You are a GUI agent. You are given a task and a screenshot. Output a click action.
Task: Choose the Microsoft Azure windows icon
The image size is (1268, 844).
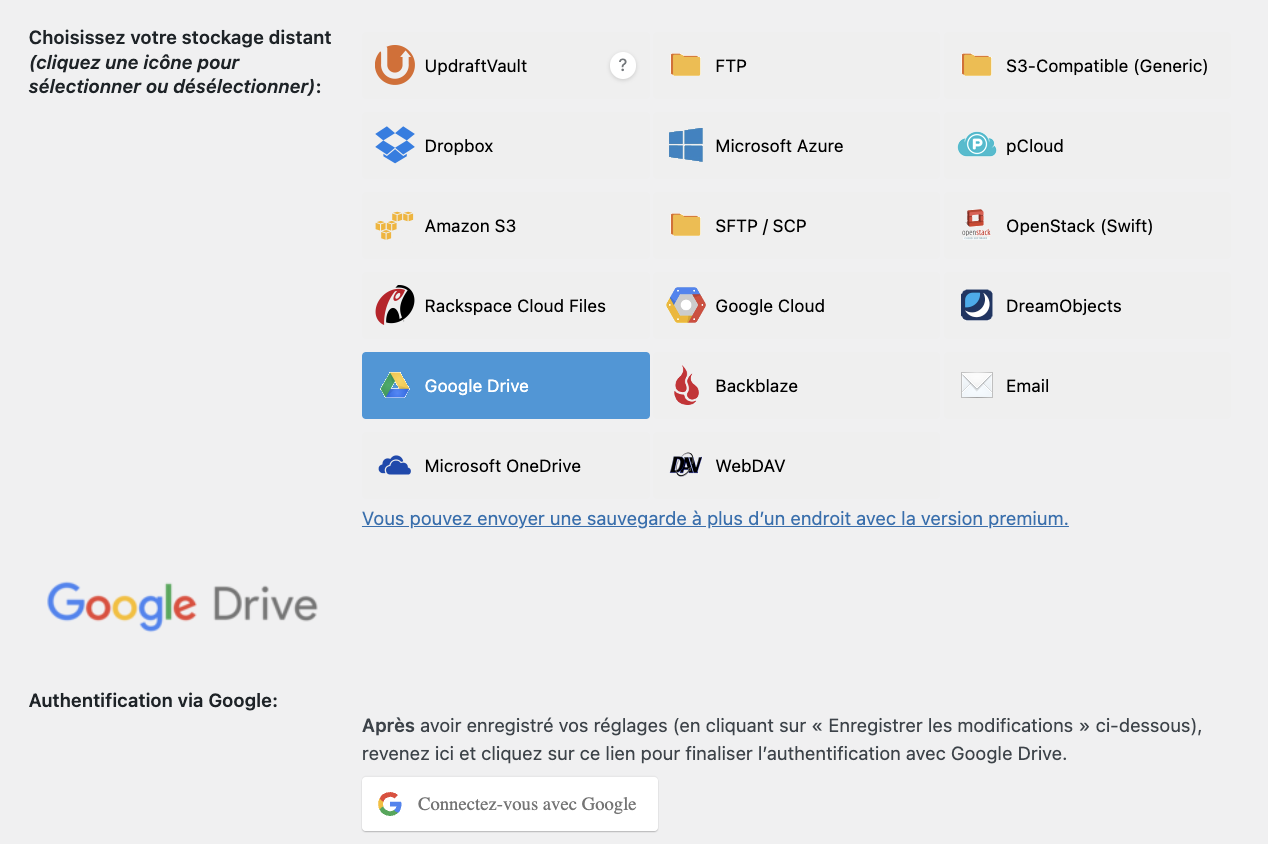click(x=685, y=146)
